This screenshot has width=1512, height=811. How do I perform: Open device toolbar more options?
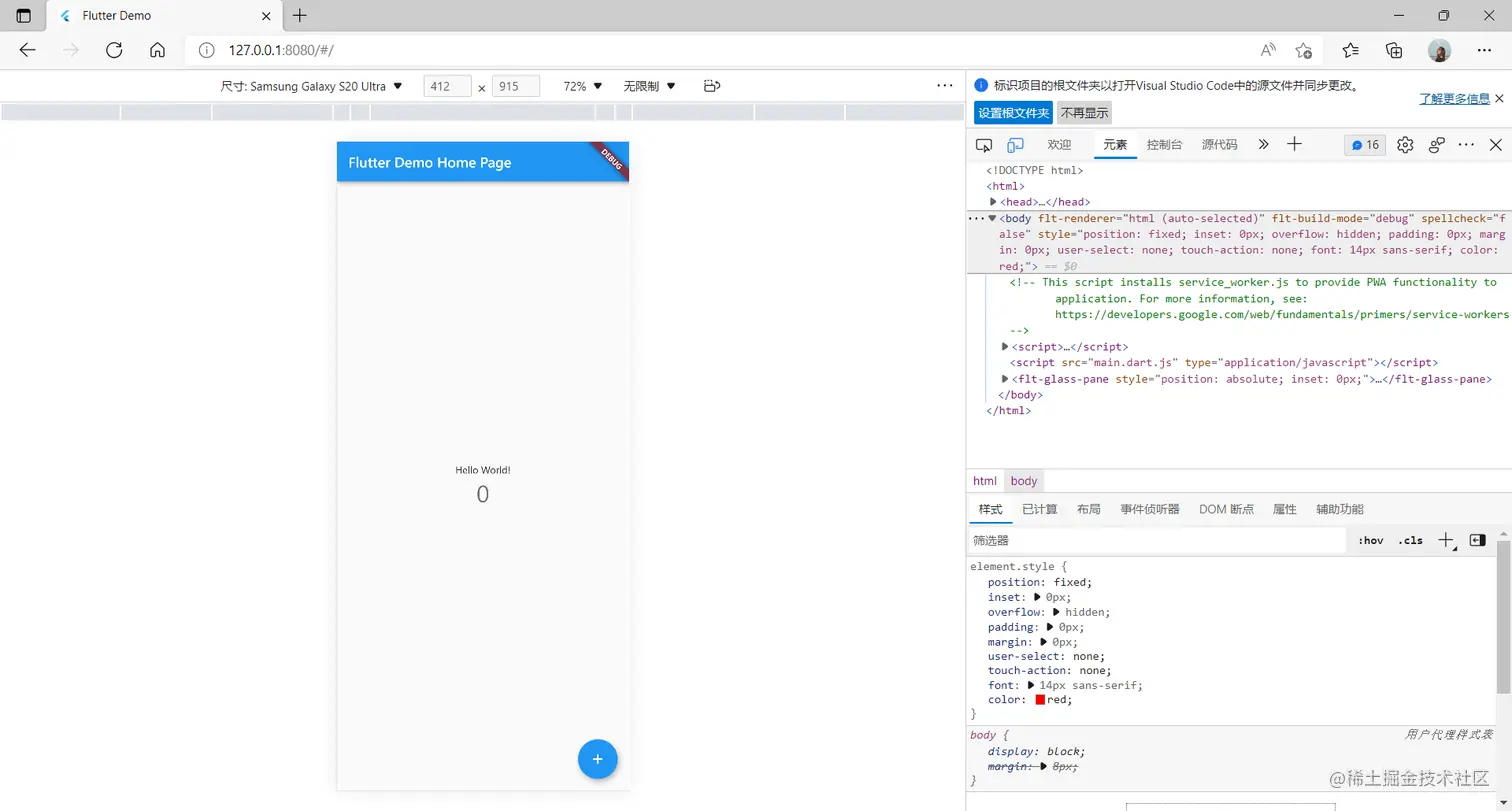(x=945, y=86)
